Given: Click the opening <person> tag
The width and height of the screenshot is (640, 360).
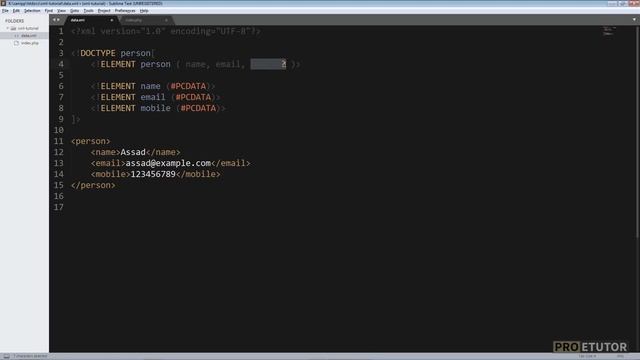Looking at the screenshot, I should coord(91,141).
